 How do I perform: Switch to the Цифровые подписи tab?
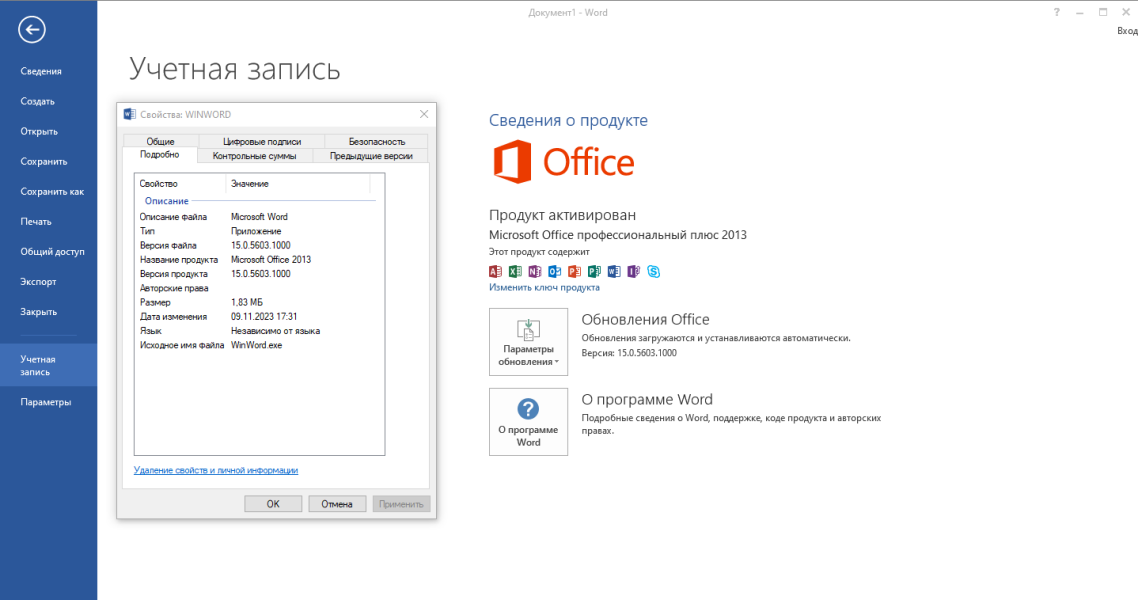coord(262,141)
